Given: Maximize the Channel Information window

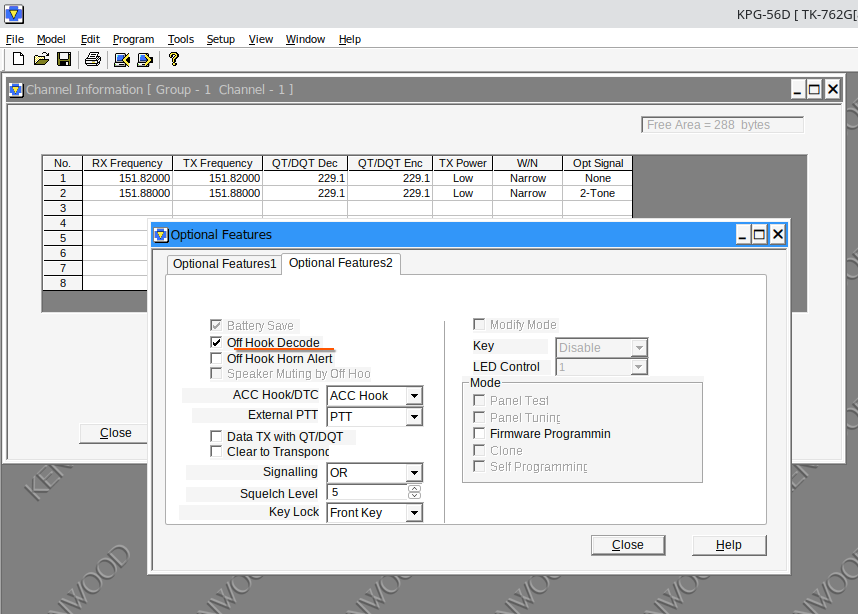Looking at the screenshot, I should [x=814, y=89].
